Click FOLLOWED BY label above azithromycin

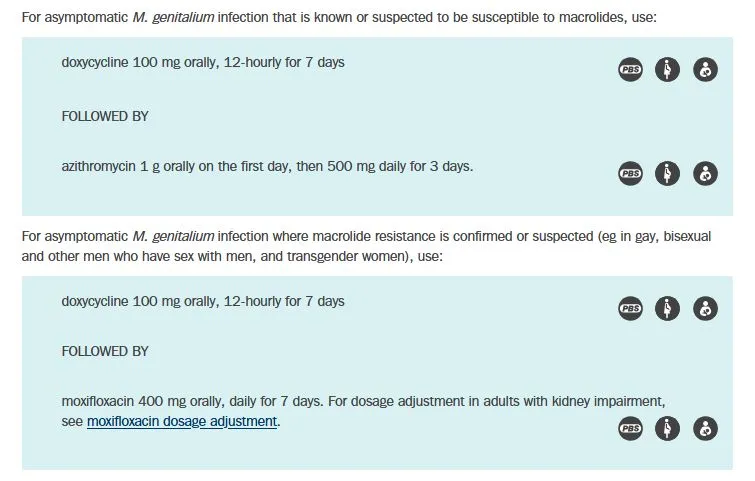point(105,116)
